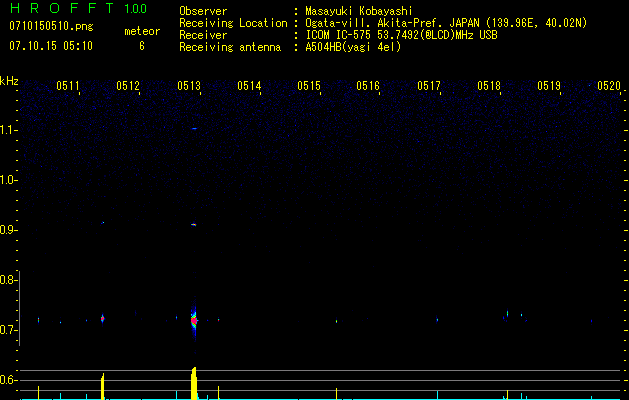Viewport: 629px width, 400px height.
Task: Click the 0515 time marker
Action: (x=309, y=86)
